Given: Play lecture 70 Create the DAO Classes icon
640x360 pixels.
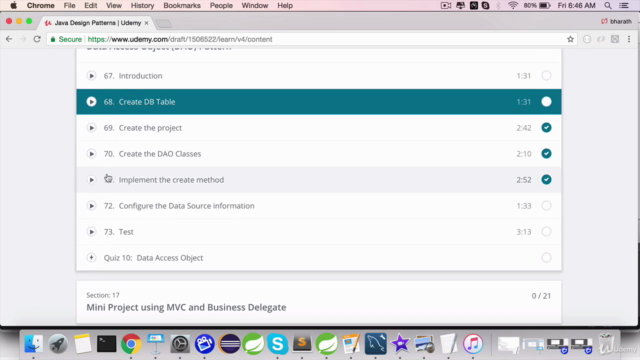Looking at the screenshot, I should pos(91,154).
